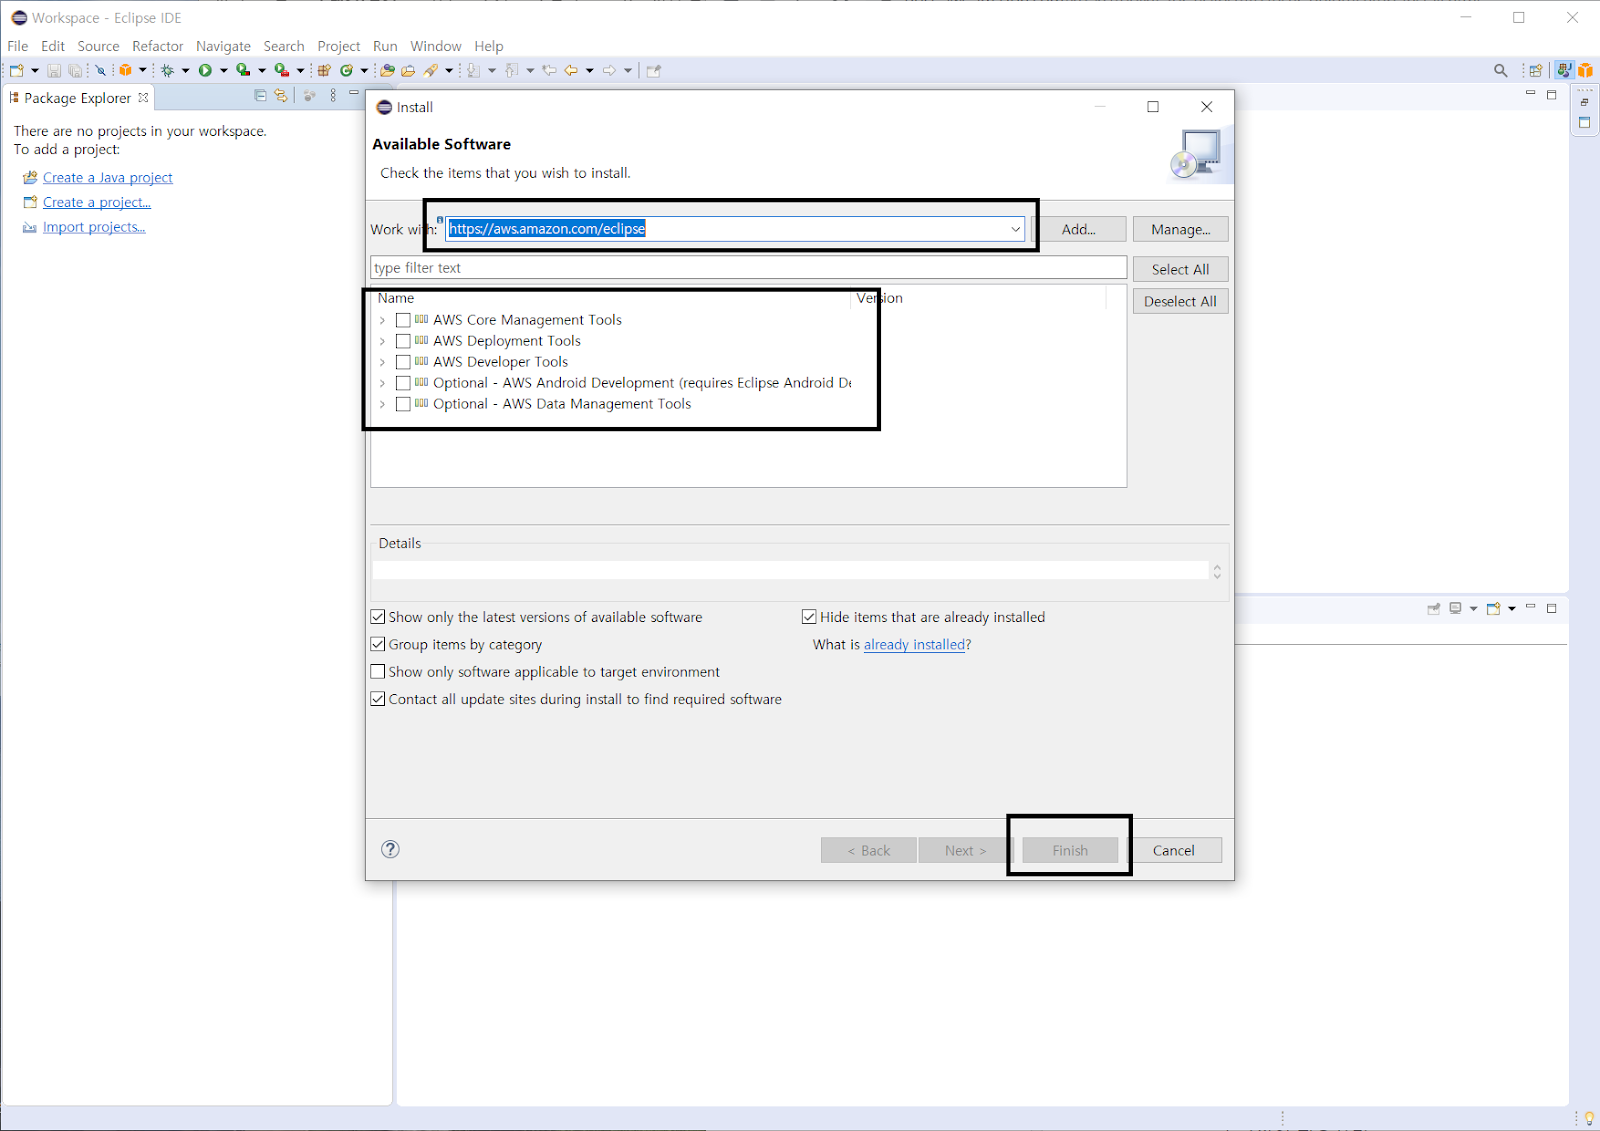Image resolution: width=1600 pixels, height=1131 pixels.
Task: Open the Window menu
Action: coord(435,46)
